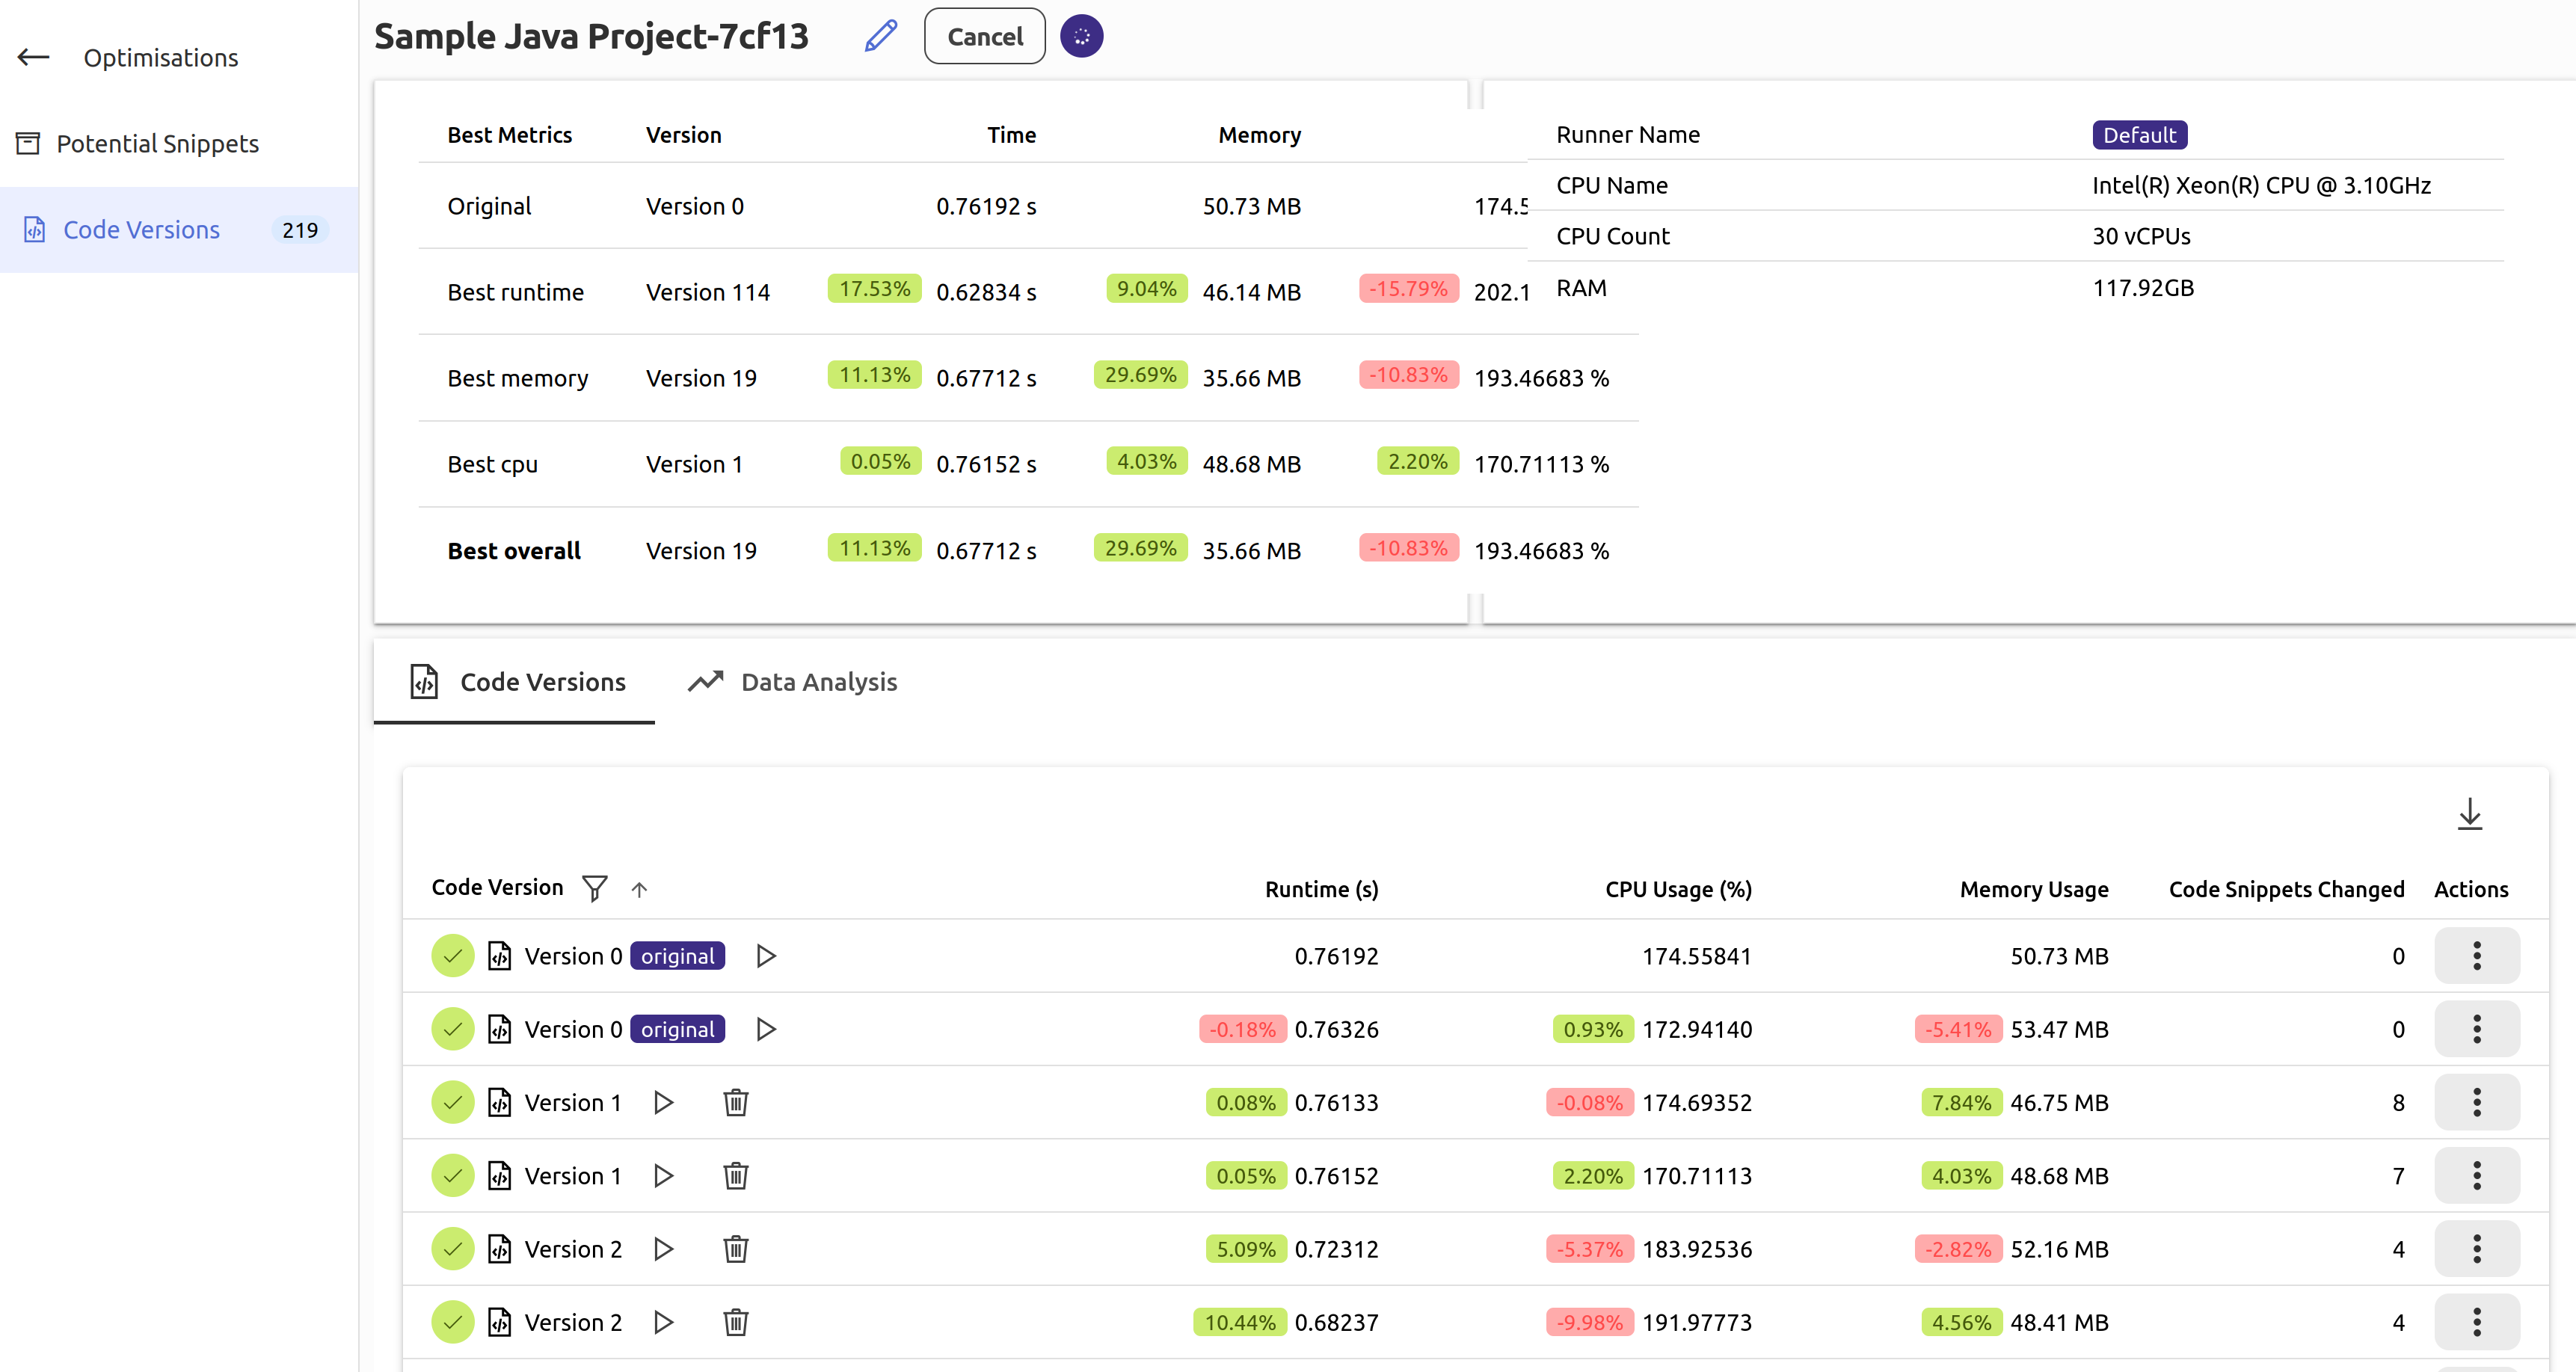Screen dimensions: 2576x1372
Task: Click the 17.53% time improvement badge
Action: 874,289
